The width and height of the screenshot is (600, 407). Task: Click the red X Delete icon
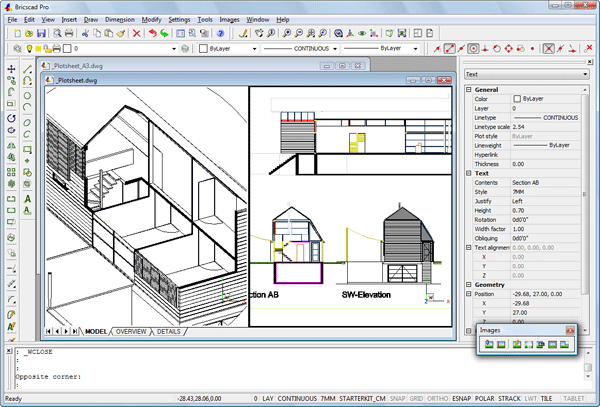[x=137, y=34]
